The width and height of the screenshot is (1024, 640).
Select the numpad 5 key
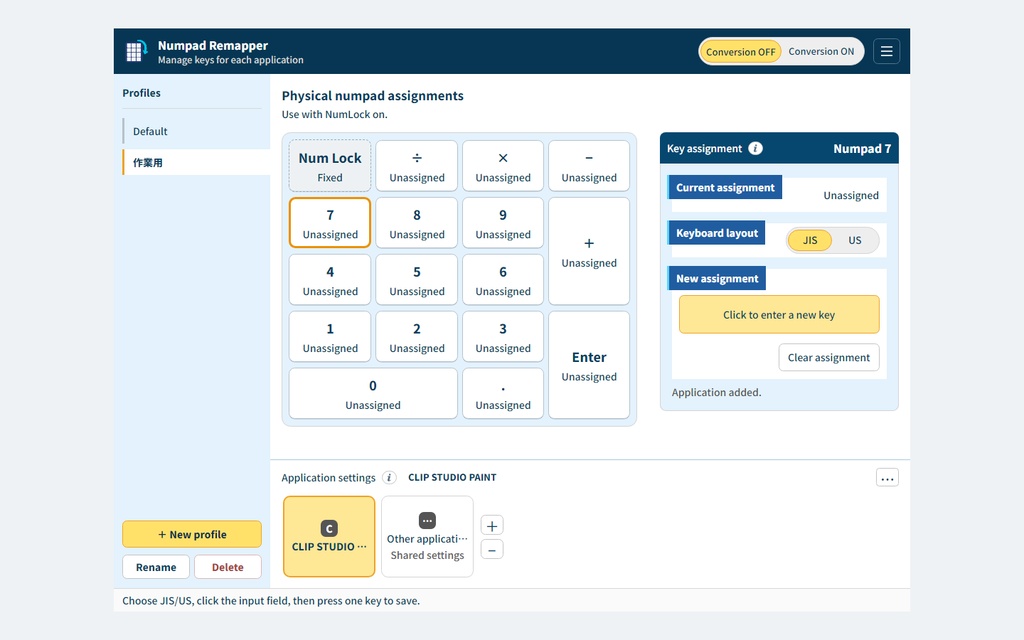point(417,280)
